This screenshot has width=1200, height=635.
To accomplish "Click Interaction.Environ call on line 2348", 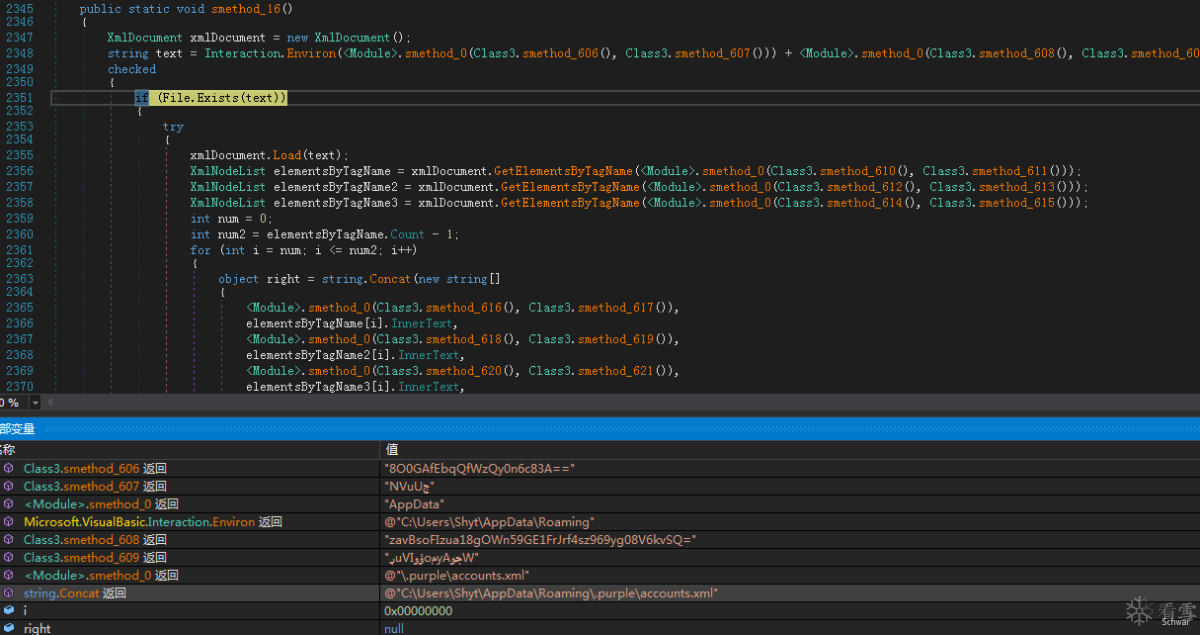I will click(x=271, y=53).
